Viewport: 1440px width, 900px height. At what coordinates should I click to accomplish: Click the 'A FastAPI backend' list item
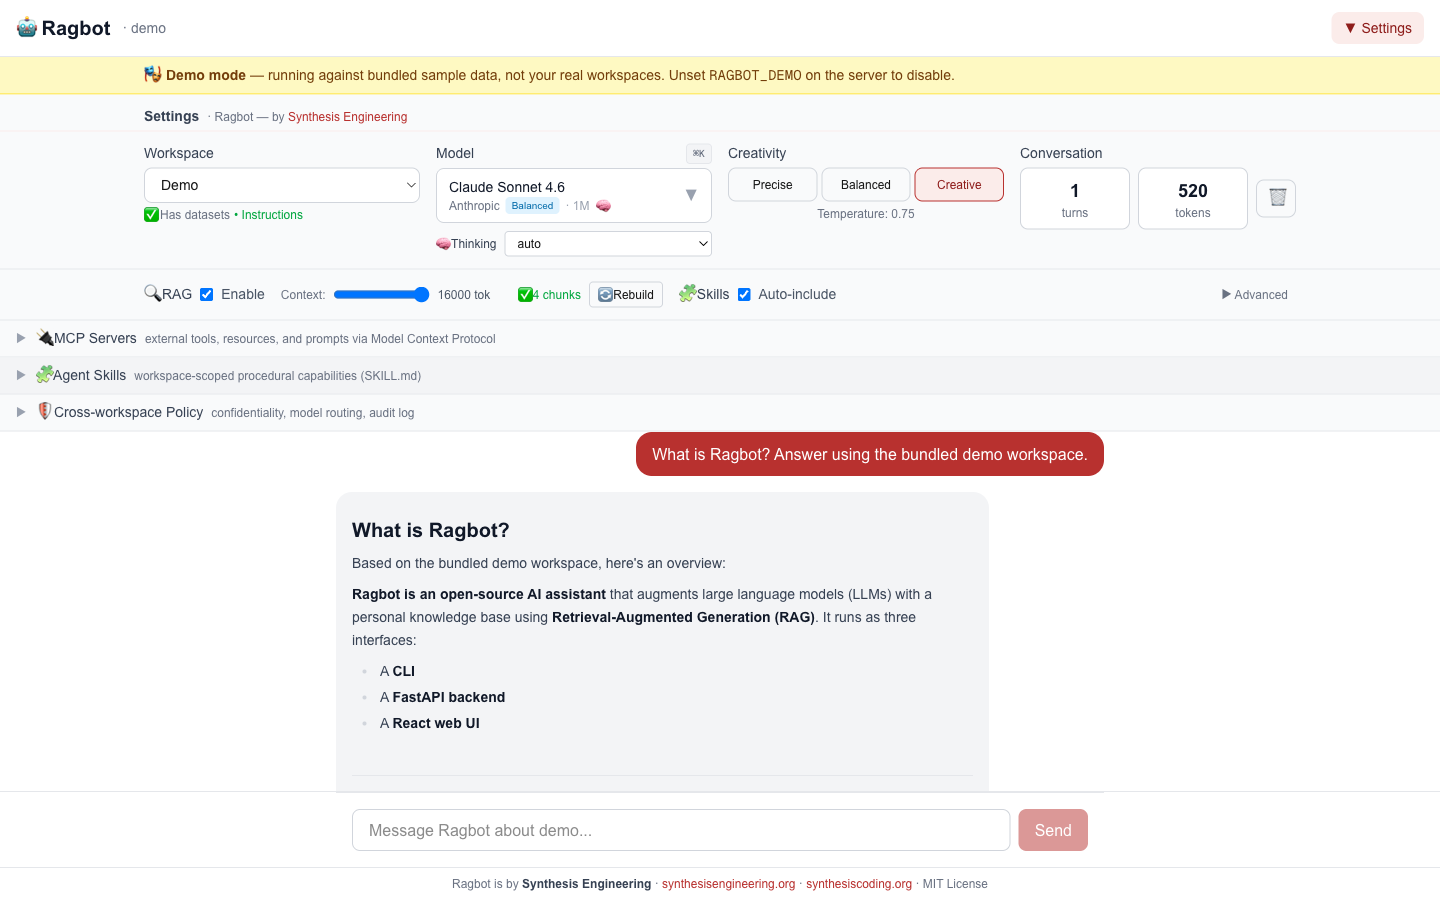pos(443,697)
